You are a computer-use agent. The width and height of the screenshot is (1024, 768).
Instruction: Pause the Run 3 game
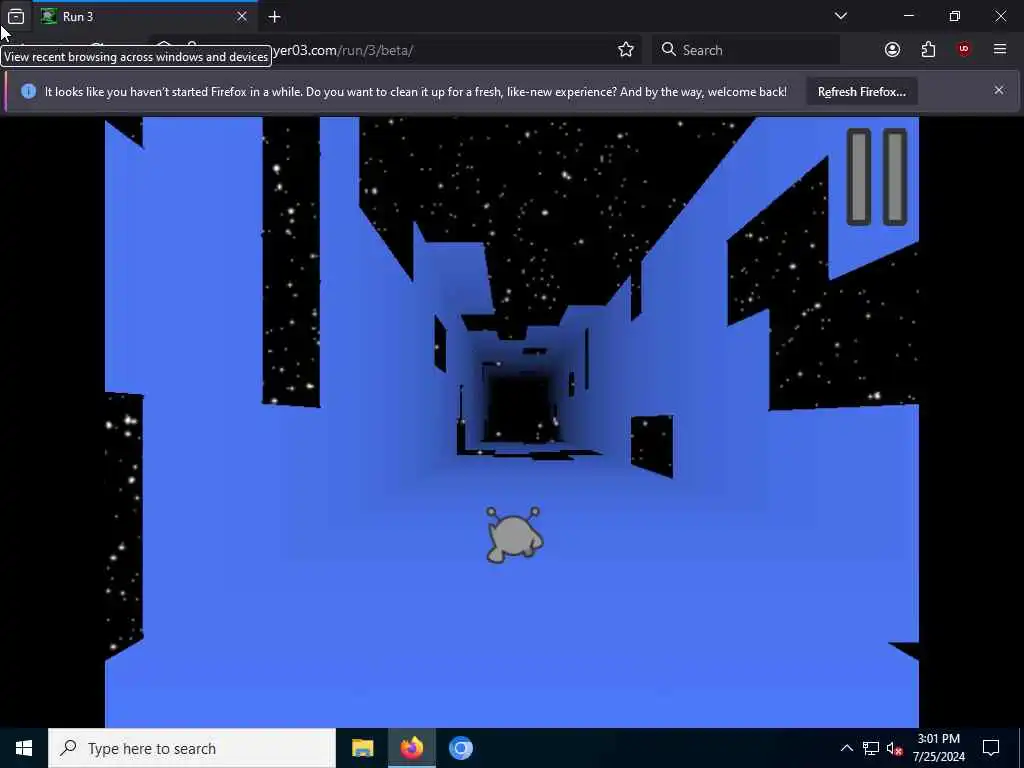pos(876,177)
